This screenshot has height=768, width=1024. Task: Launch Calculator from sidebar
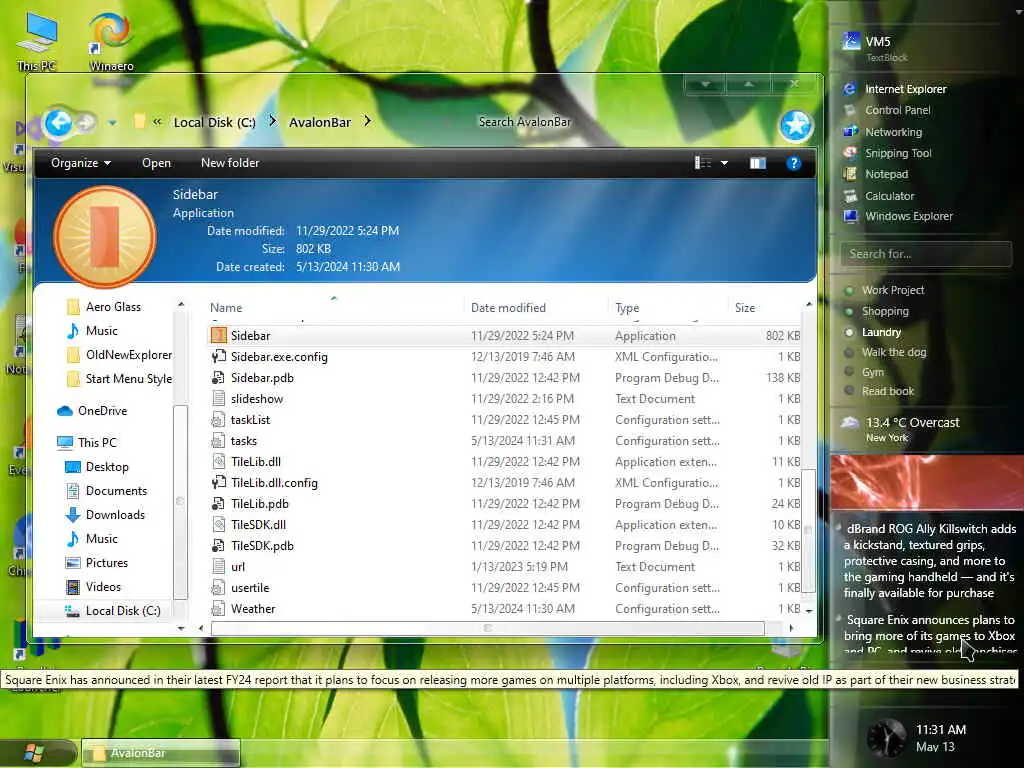coord(879,196)
